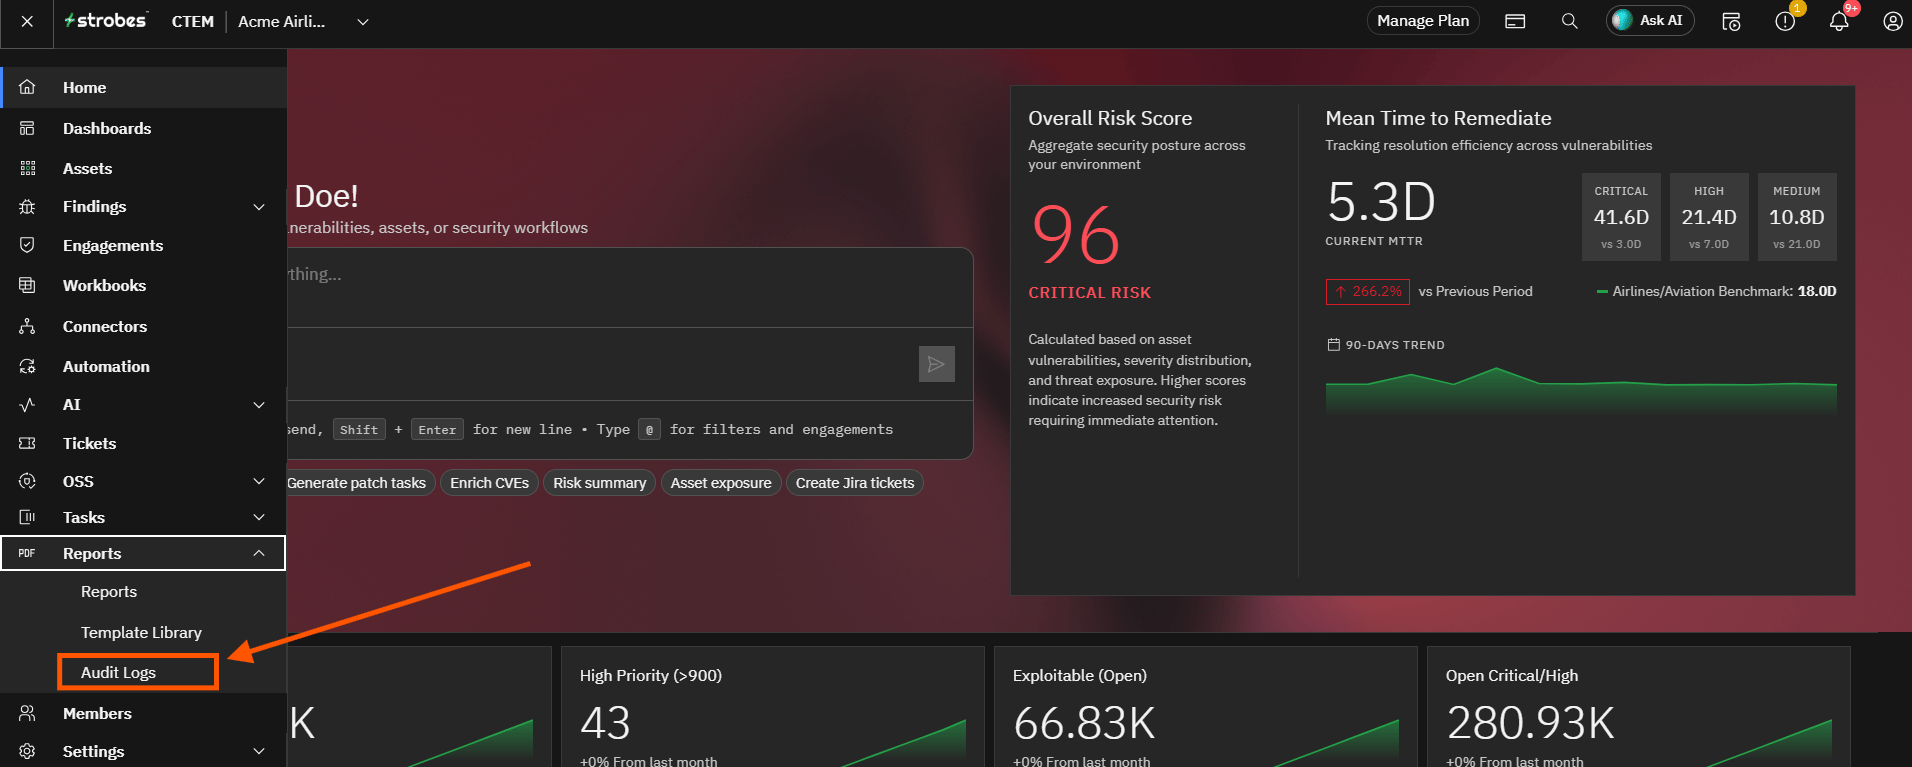Expand the OSS submenu chevron

click(259, 481)
